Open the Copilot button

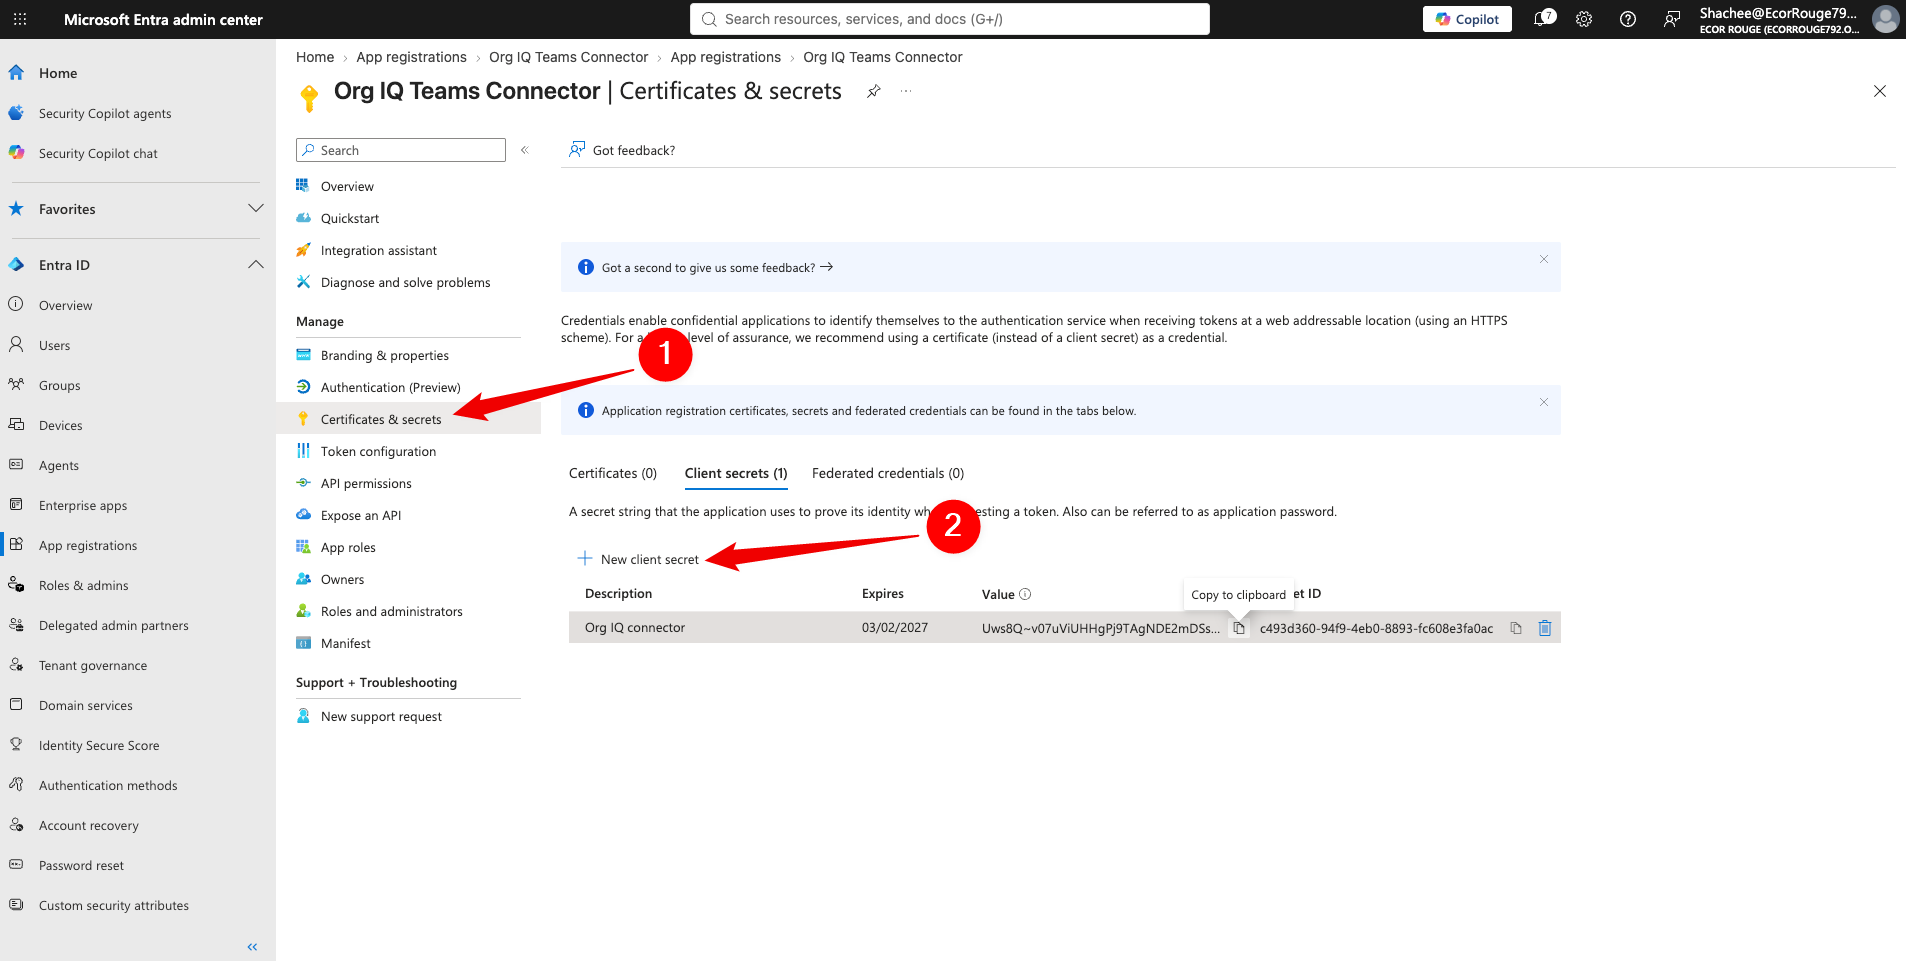click(1467, 19)
